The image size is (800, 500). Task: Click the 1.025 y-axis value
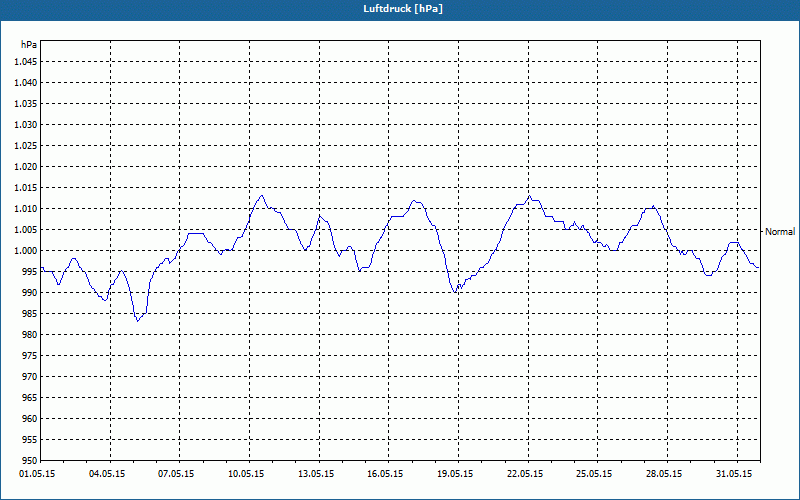25,145
